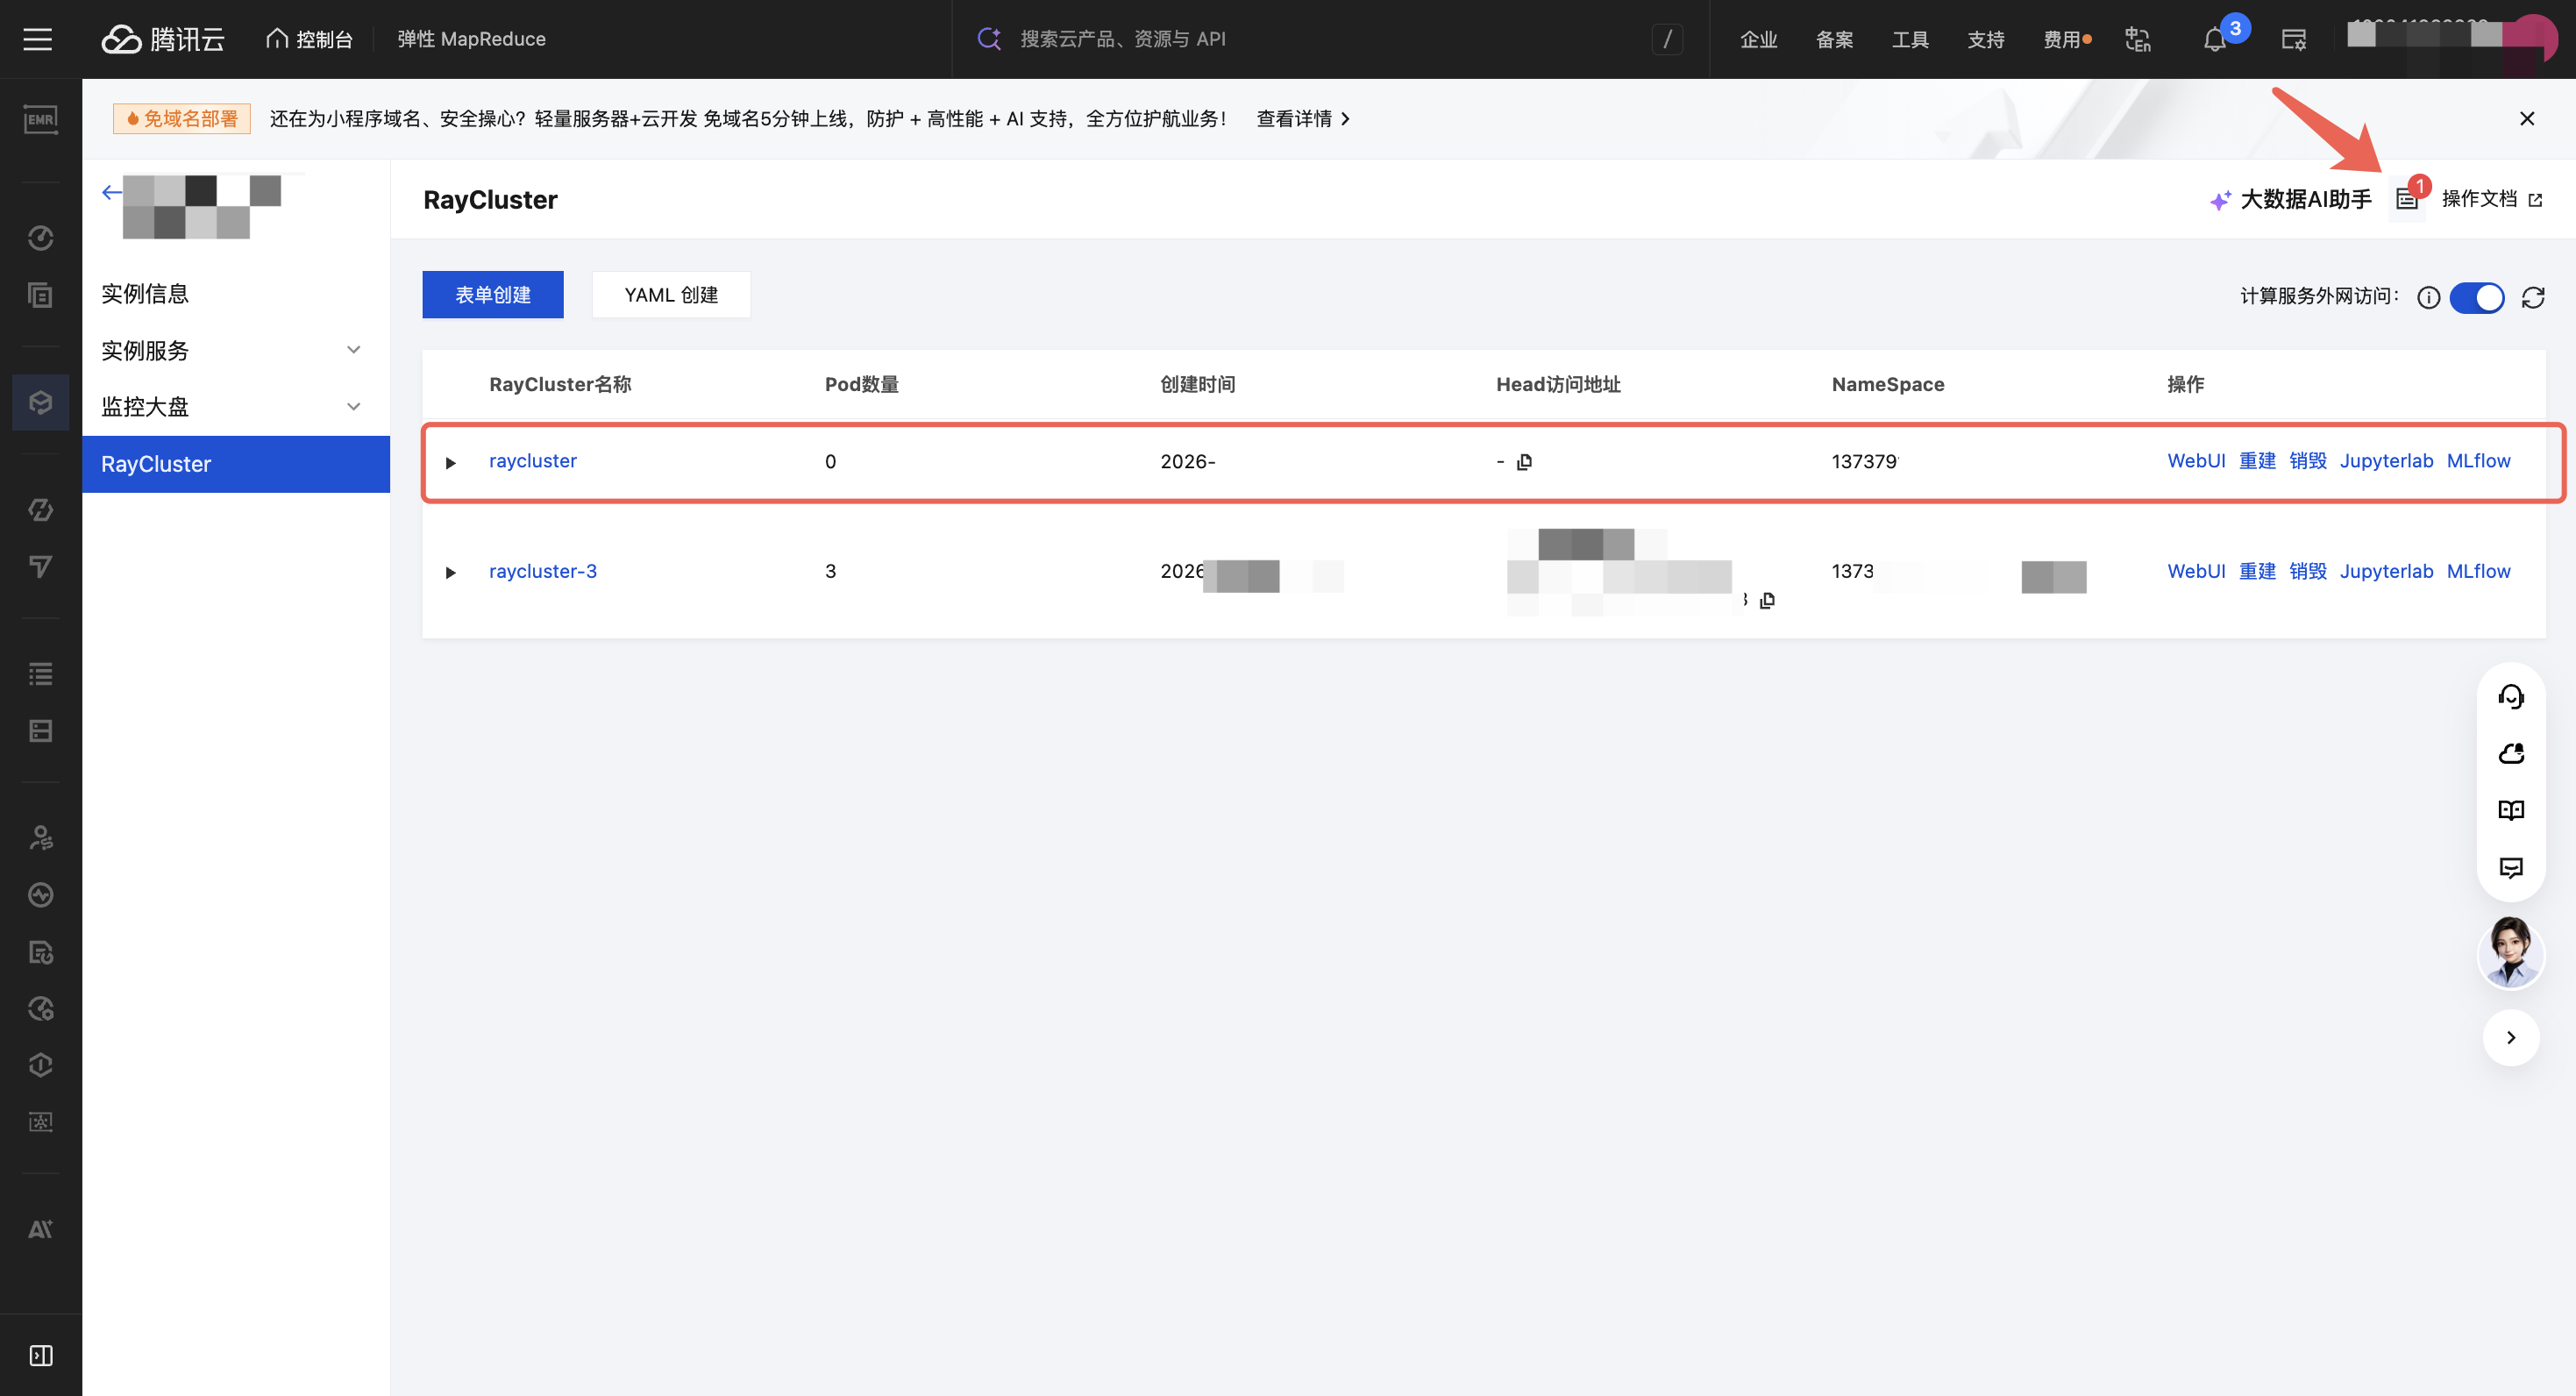Open the raycluster-3 name link
Image resolution: width=2576 pixels, height=1396 pixels.
(x=543, y=571)
